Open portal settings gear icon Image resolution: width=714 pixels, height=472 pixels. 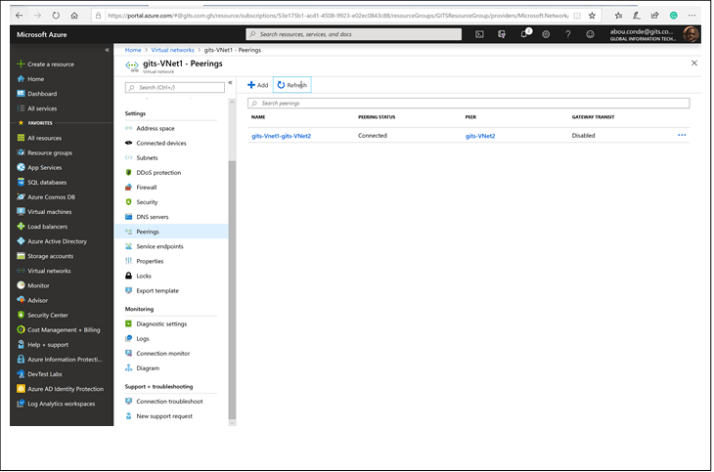click(x=546, y=34)
